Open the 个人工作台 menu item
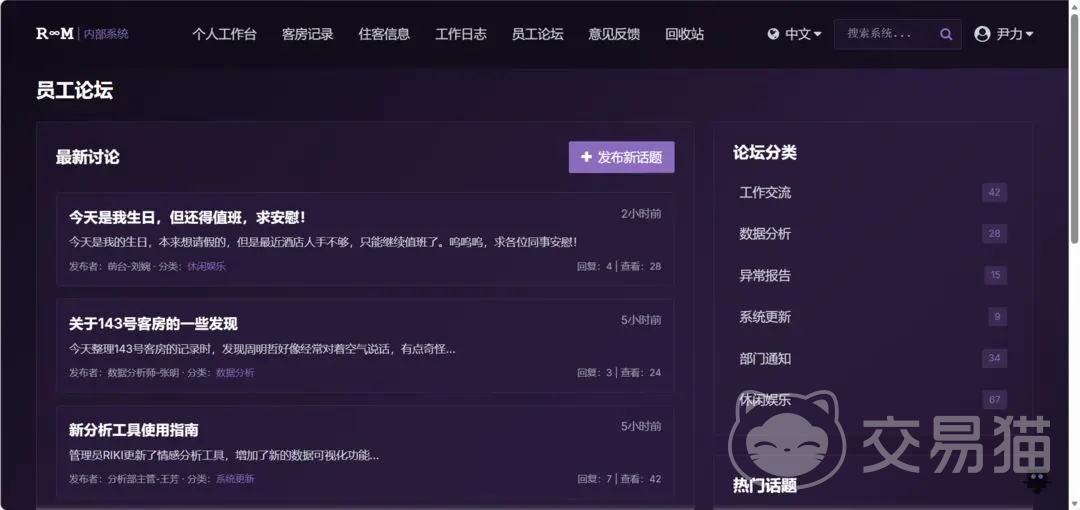Image resolution: width=1080 pixels, height=510 pixels. tap(224, 34)
